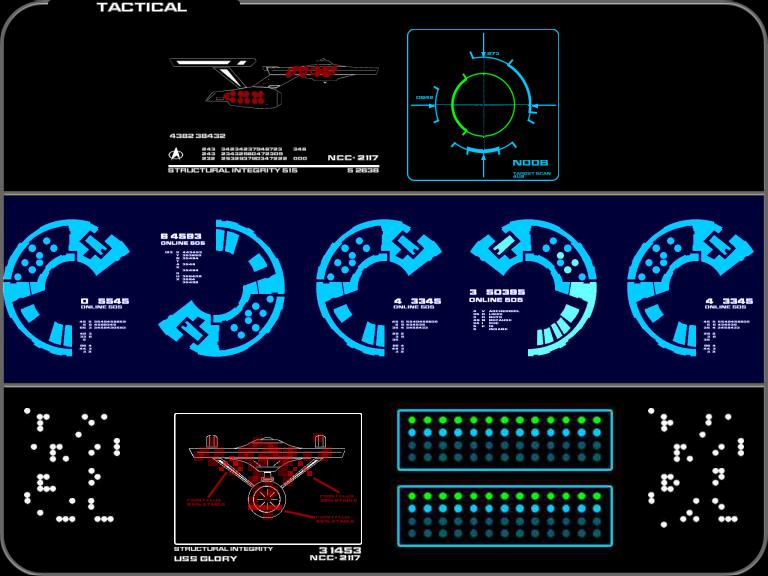Open the USS Glory front-view damage diagram
768x576 pixels.
[x=268, y=479]
